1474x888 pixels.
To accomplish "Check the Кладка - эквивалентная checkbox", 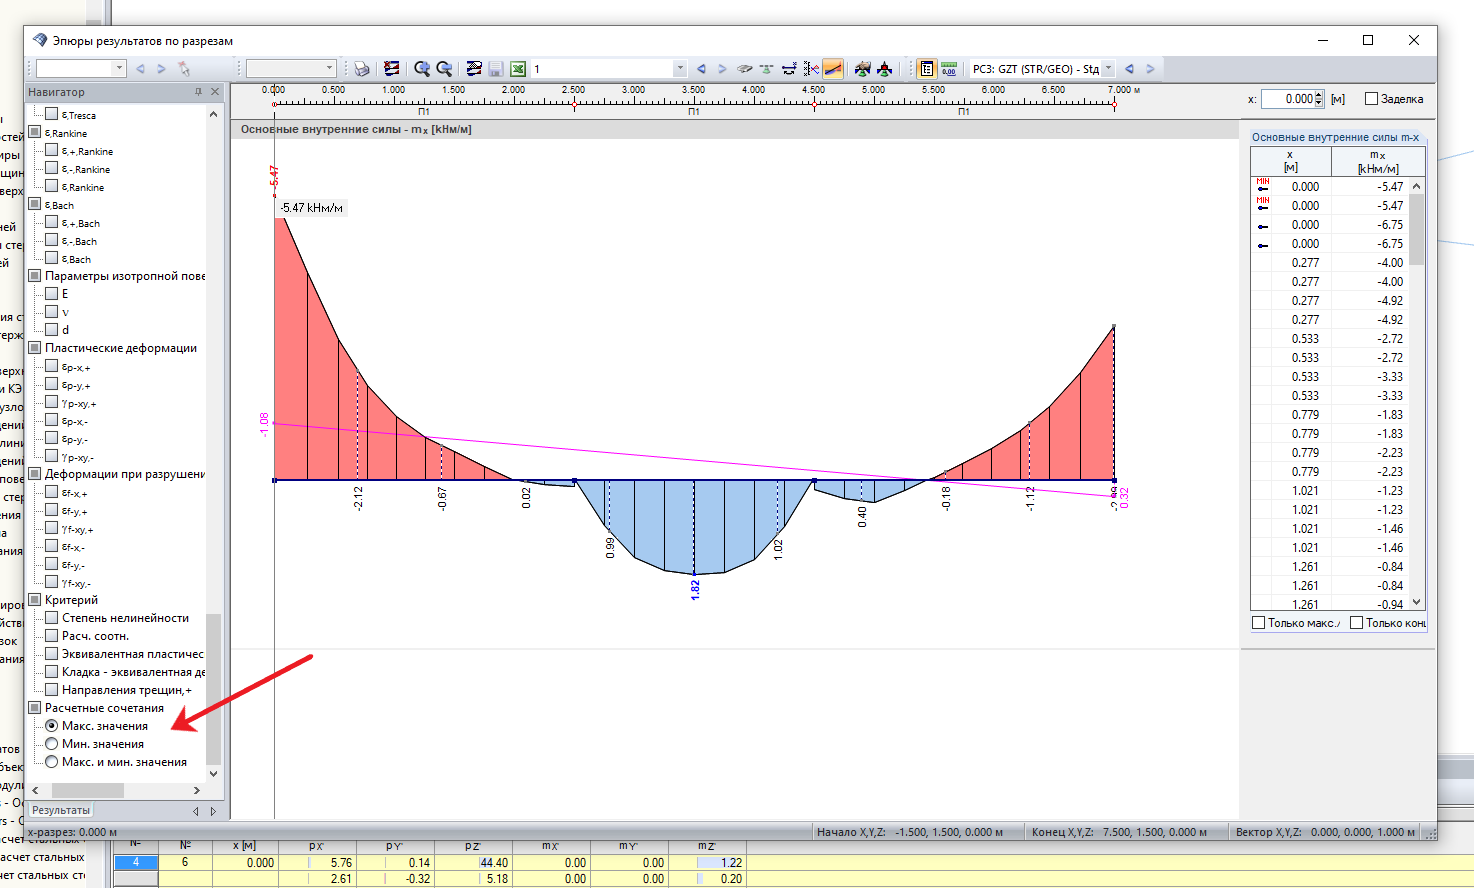I will [52, 672].
